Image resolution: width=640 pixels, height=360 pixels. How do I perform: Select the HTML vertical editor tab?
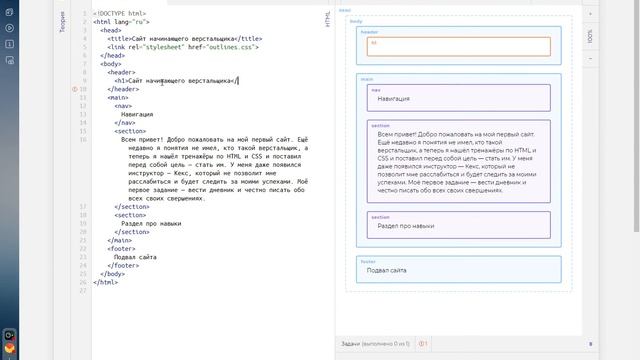327,19
